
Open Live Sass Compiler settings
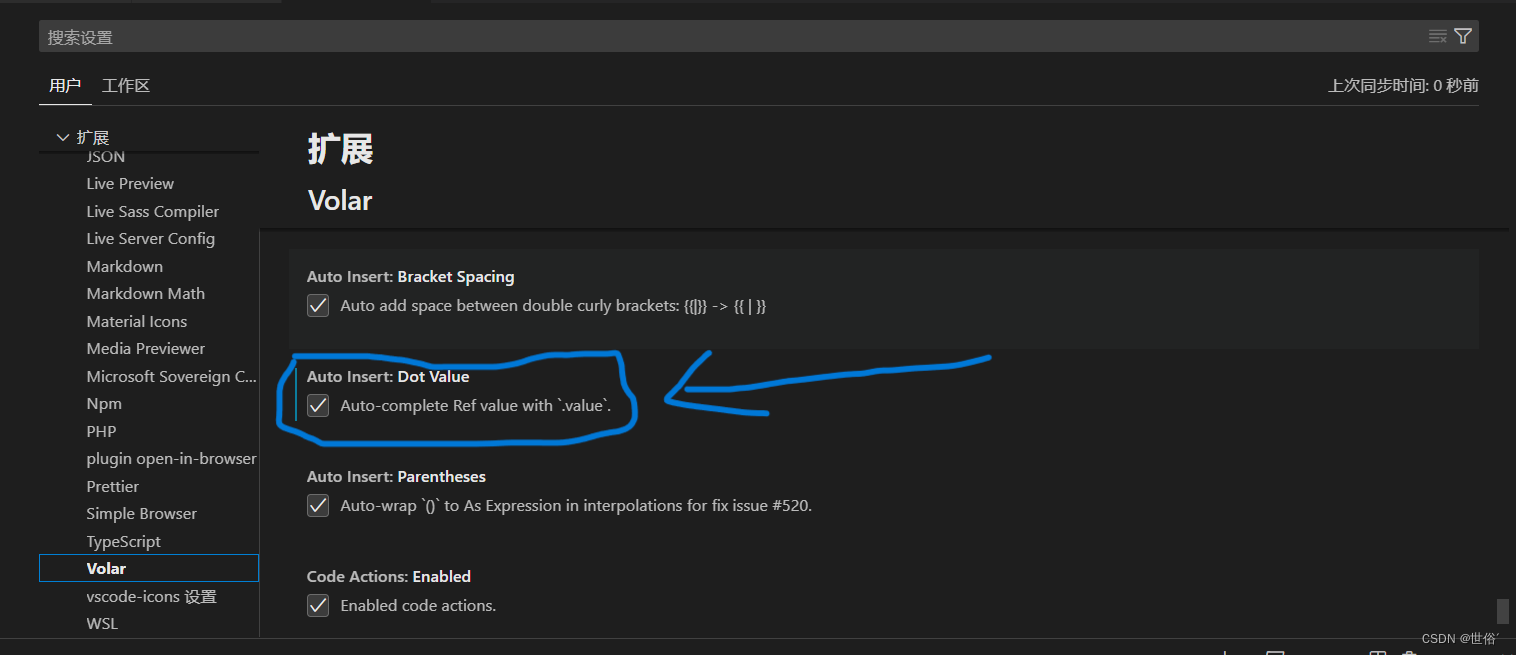point(152,211)
